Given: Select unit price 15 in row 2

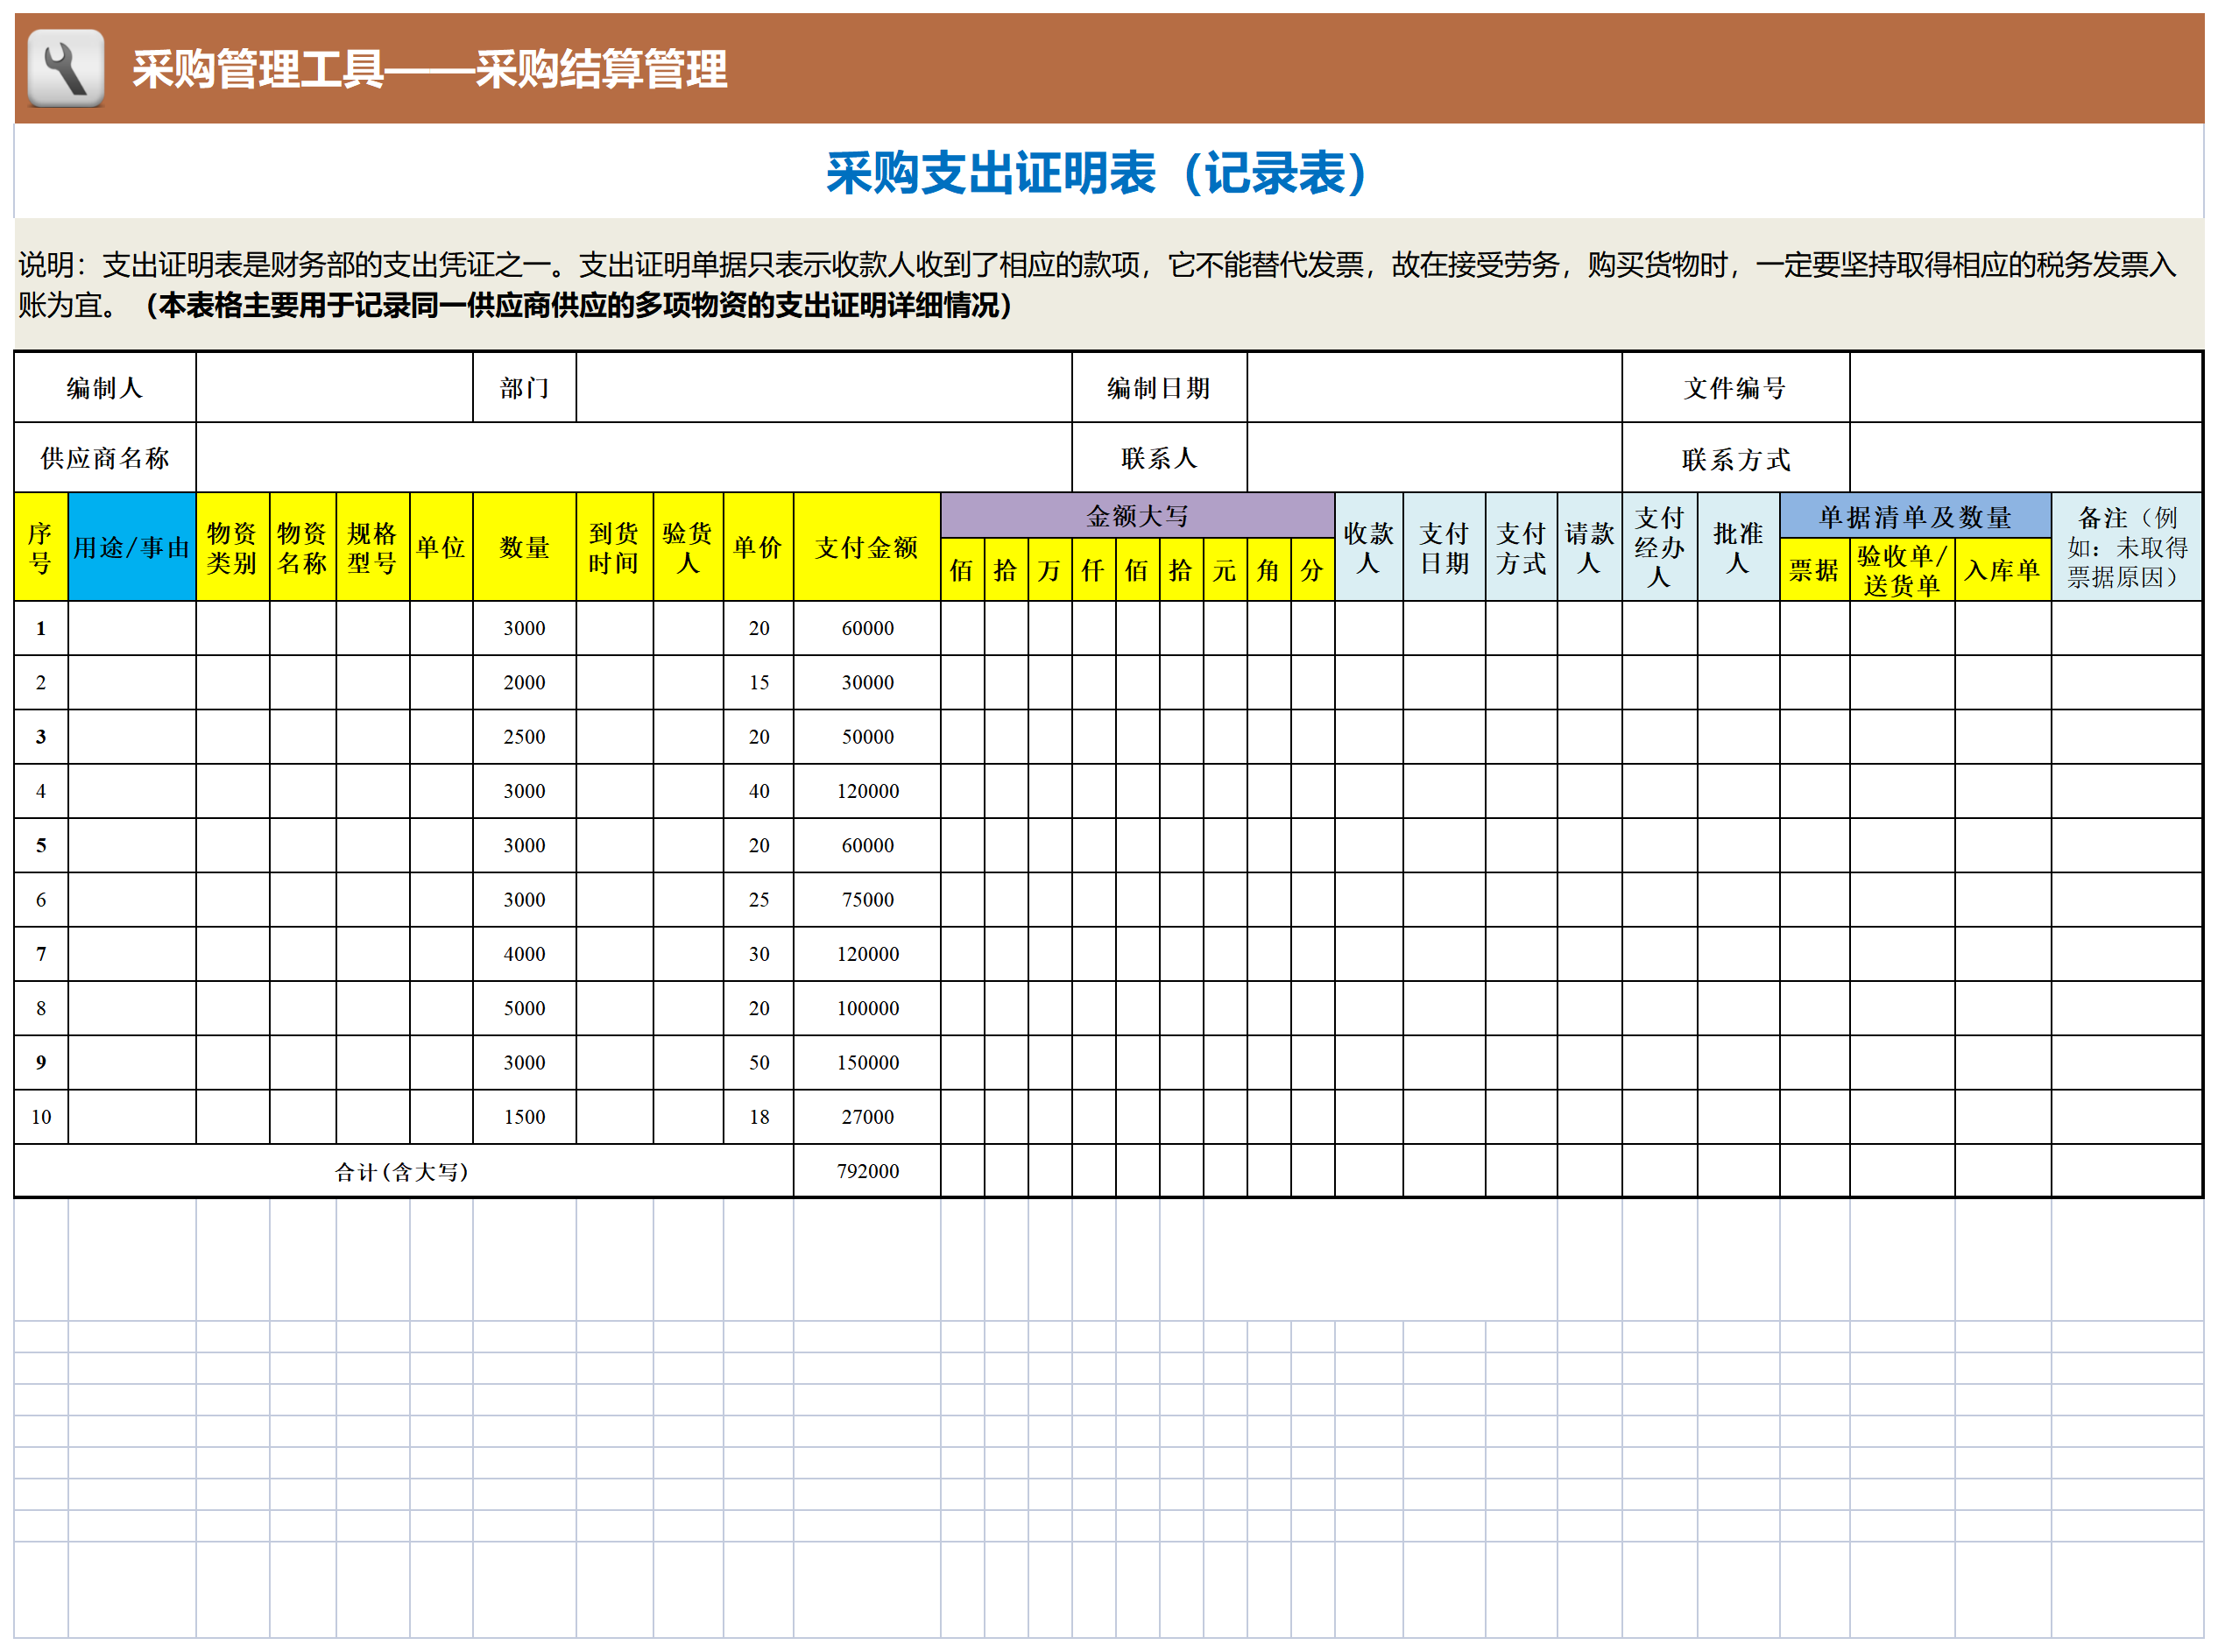Looking at the screenshot, I should tap(759, 682).
